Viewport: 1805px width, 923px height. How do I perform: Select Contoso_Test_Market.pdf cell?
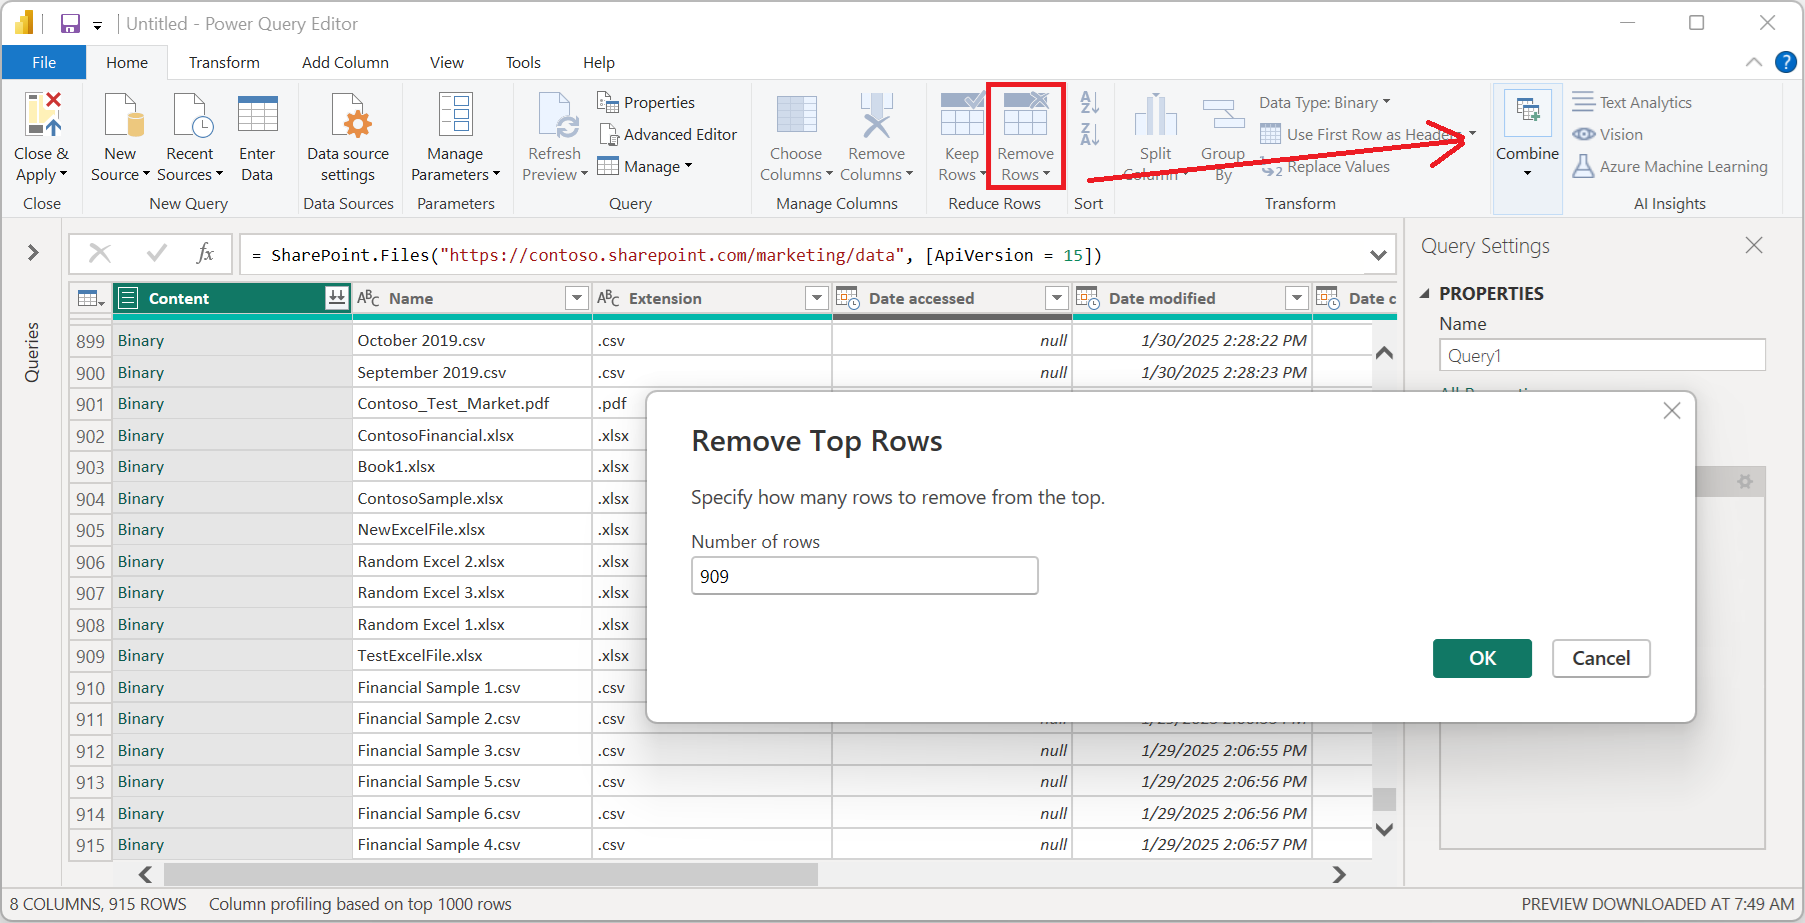[472, 403]
